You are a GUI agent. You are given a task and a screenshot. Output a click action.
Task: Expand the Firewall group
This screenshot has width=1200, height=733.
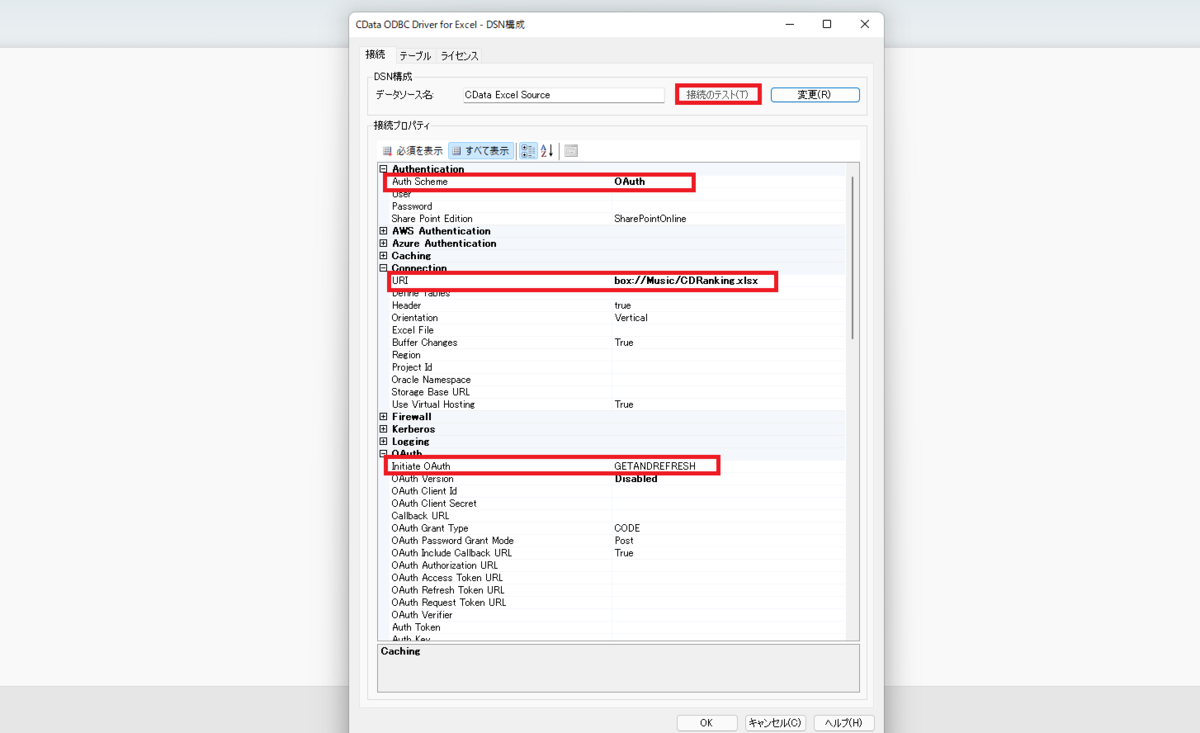(x=383, y=416)
